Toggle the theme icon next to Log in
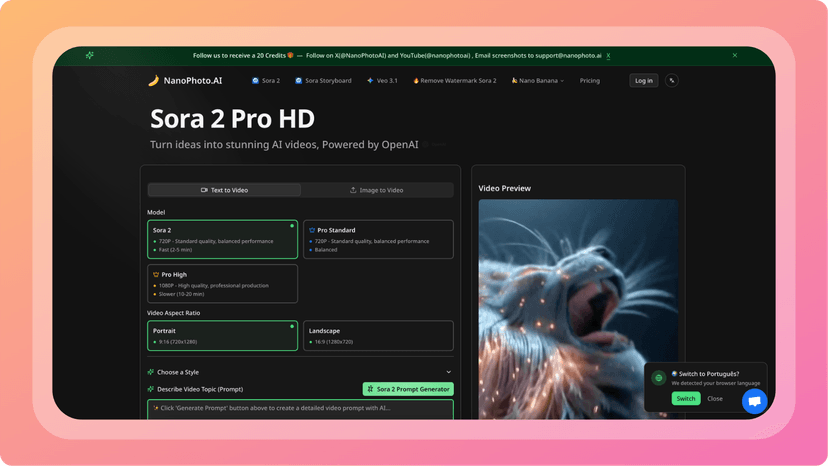828x466 pixels. coord(672,81)
